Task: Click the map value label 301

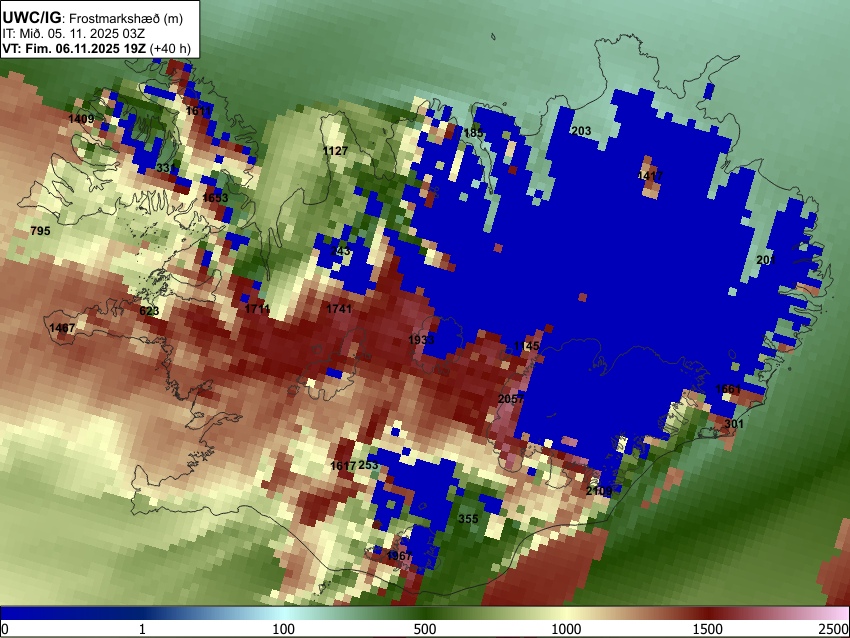Action: [x=733, y=423]
